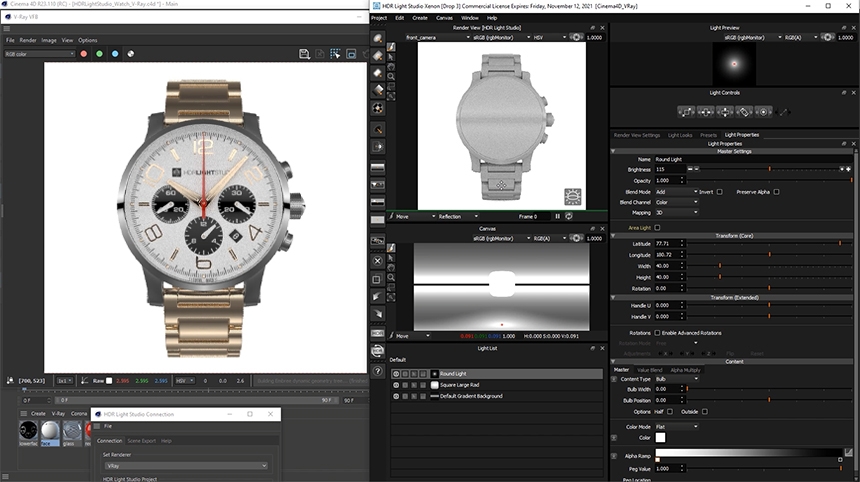
Task: Click the first Light Controls icon
Action: pyautogui.click(x=686, y=112)
